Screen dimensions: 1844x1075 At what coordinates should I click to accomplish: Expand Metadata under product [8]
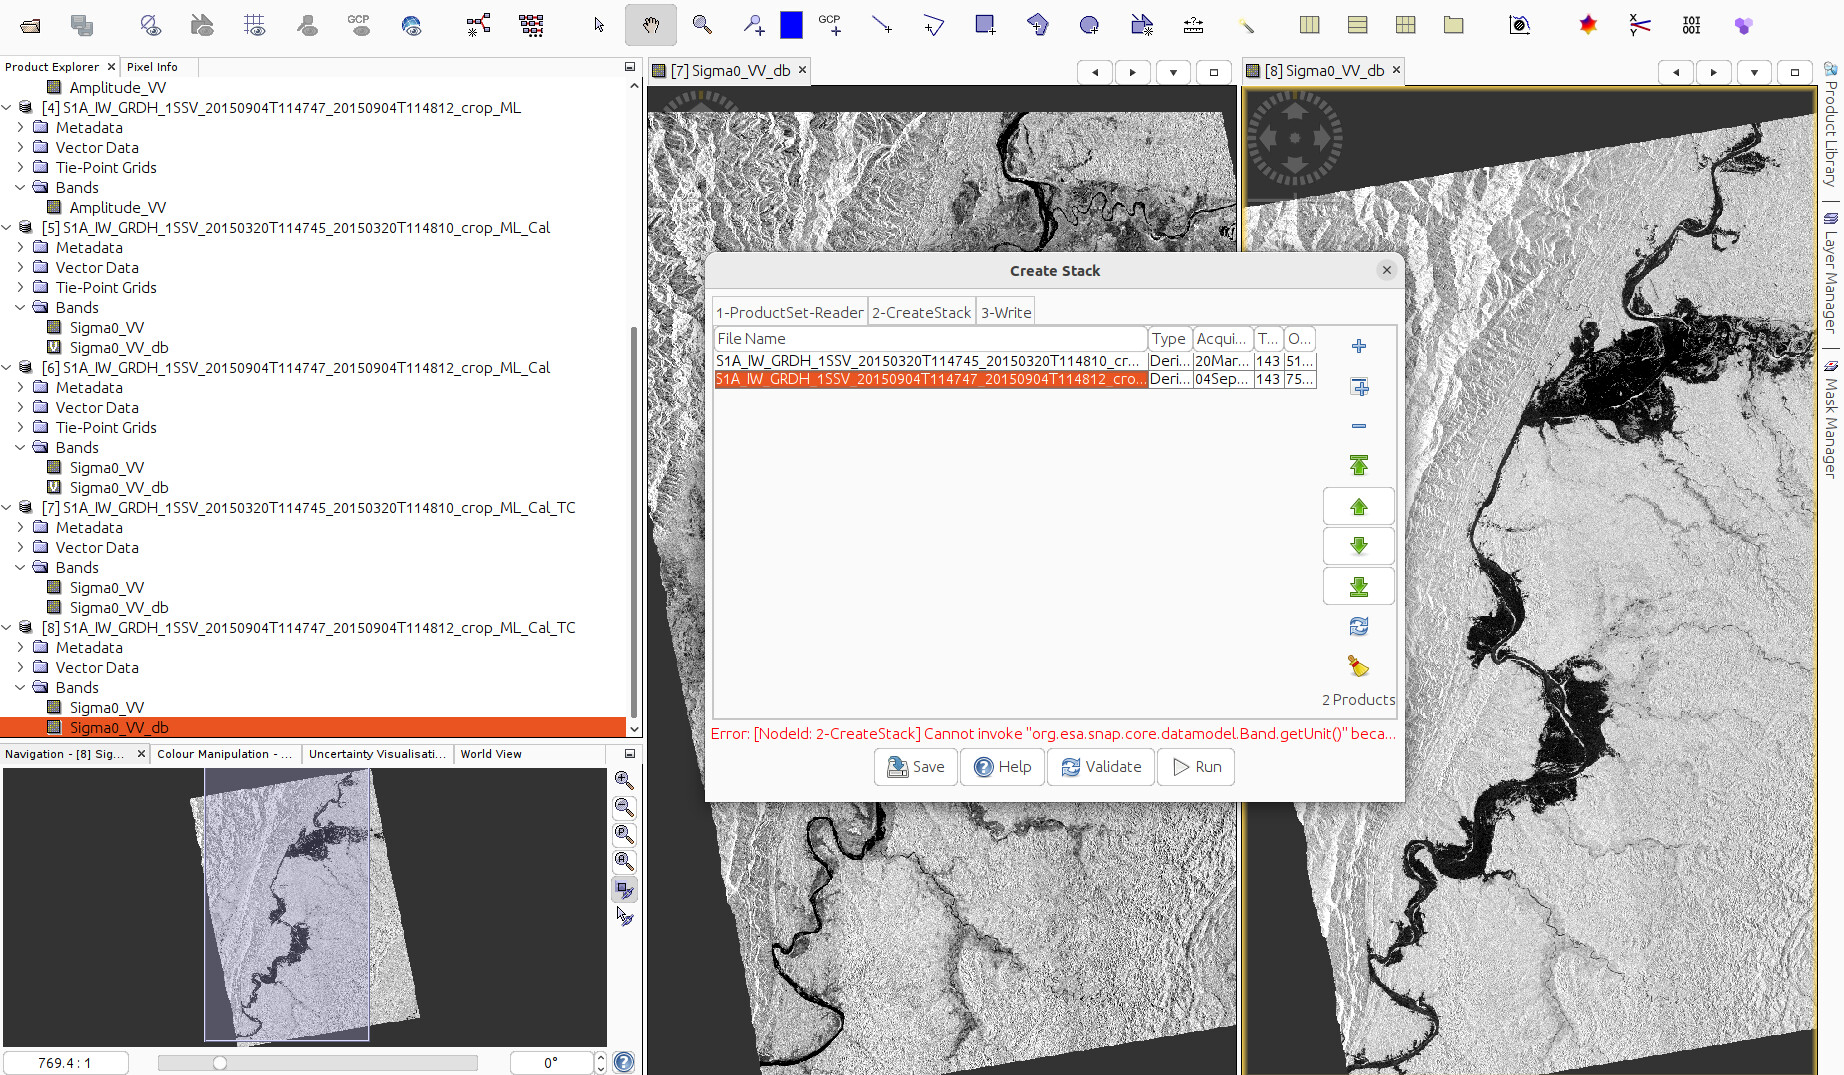tap(20, 648)
